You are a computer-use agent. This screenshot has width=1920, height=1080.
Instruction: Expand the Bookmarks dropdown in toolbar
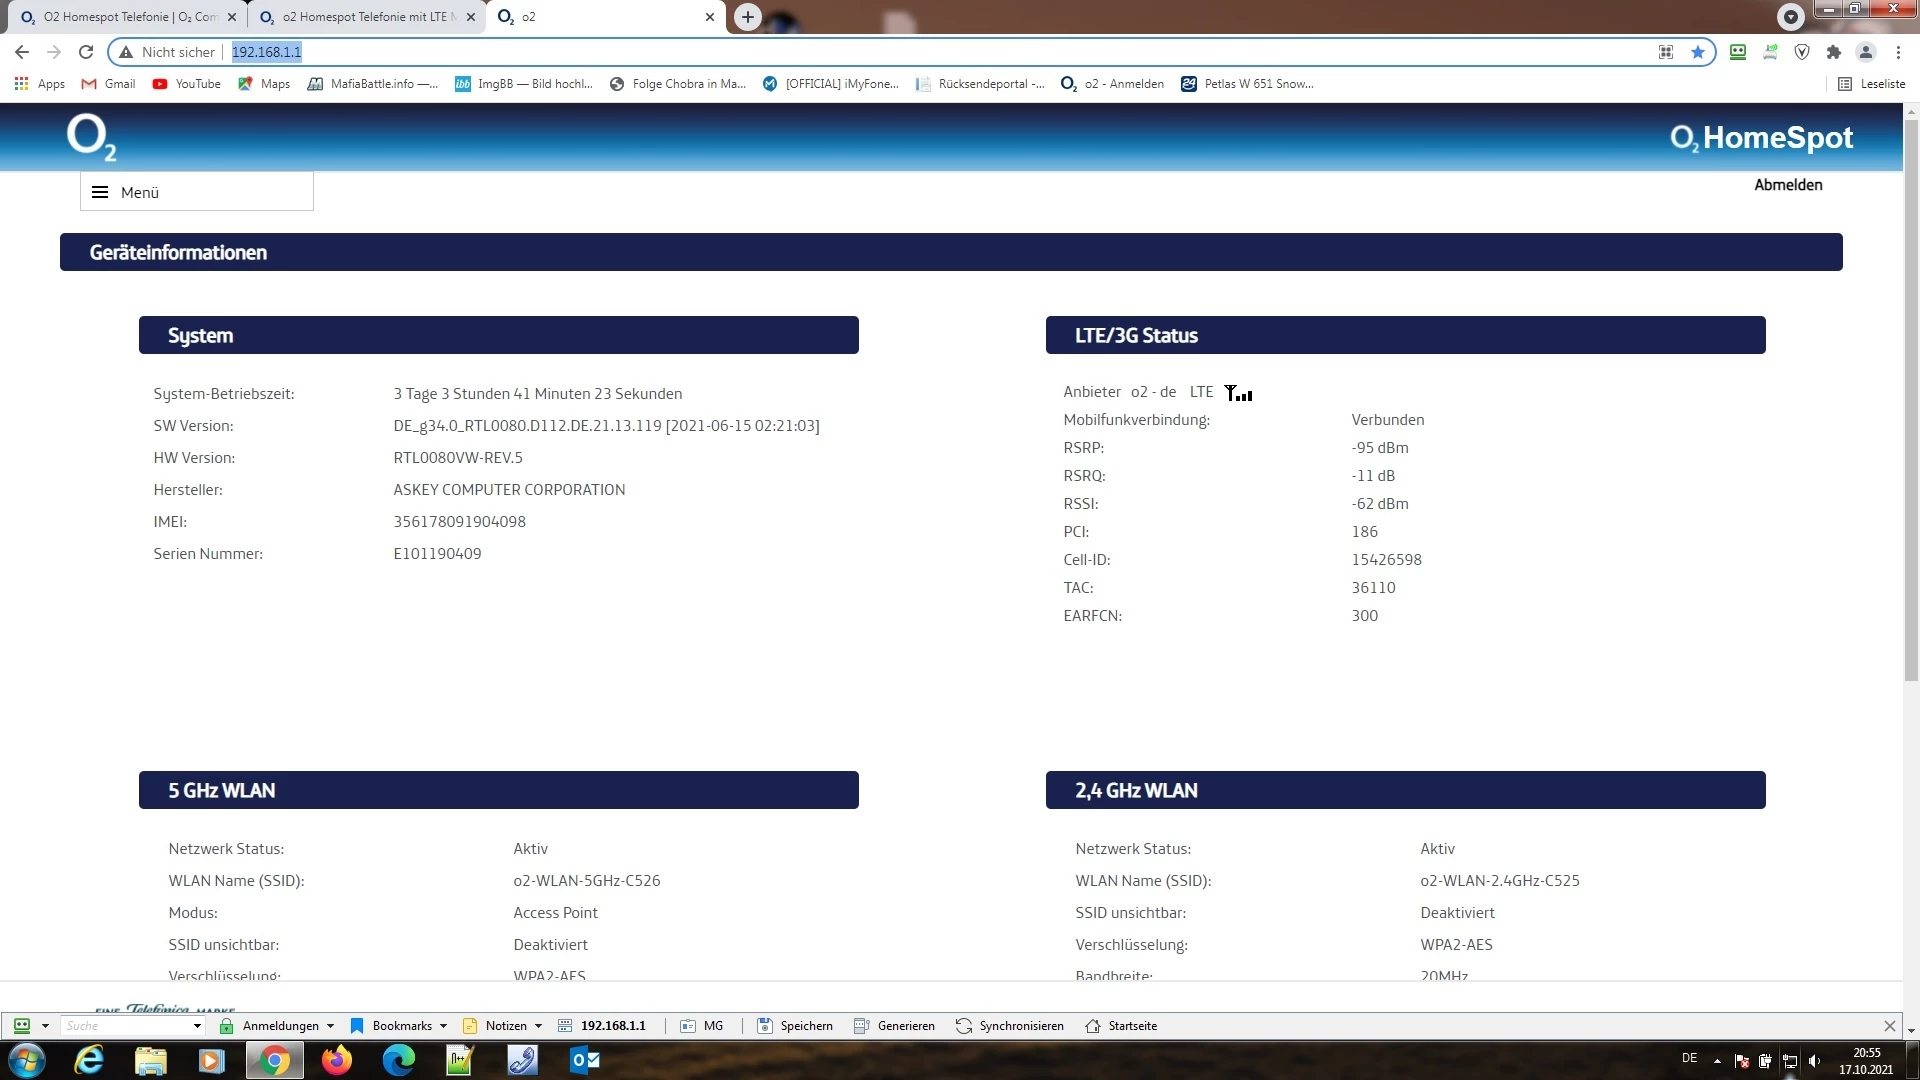tap(400, 1026)
